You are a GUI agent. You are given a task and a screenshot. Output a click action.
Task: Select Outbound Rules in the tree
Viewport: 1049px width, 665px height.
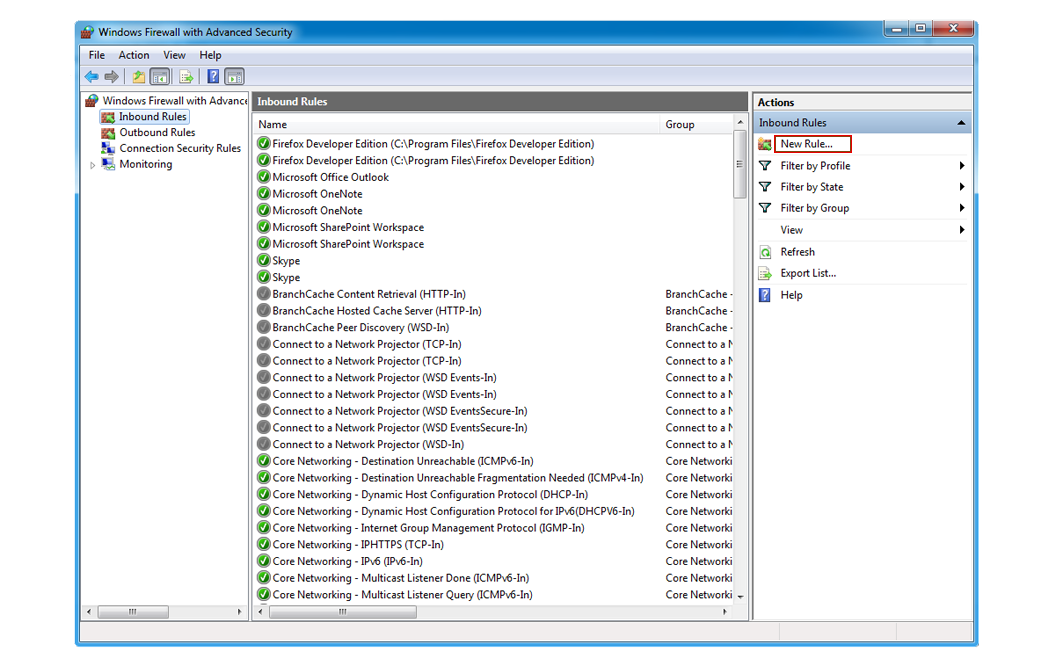tap(157, 133)
